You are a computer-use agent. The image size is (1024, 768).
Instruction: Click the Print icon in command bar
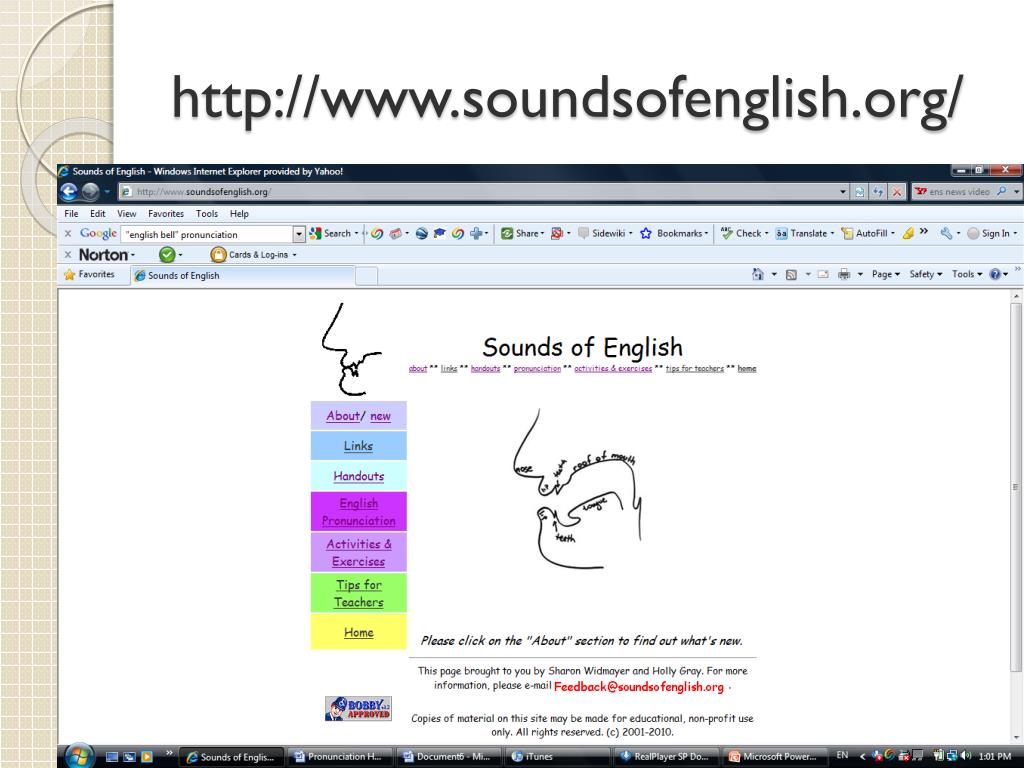(844, 274)
